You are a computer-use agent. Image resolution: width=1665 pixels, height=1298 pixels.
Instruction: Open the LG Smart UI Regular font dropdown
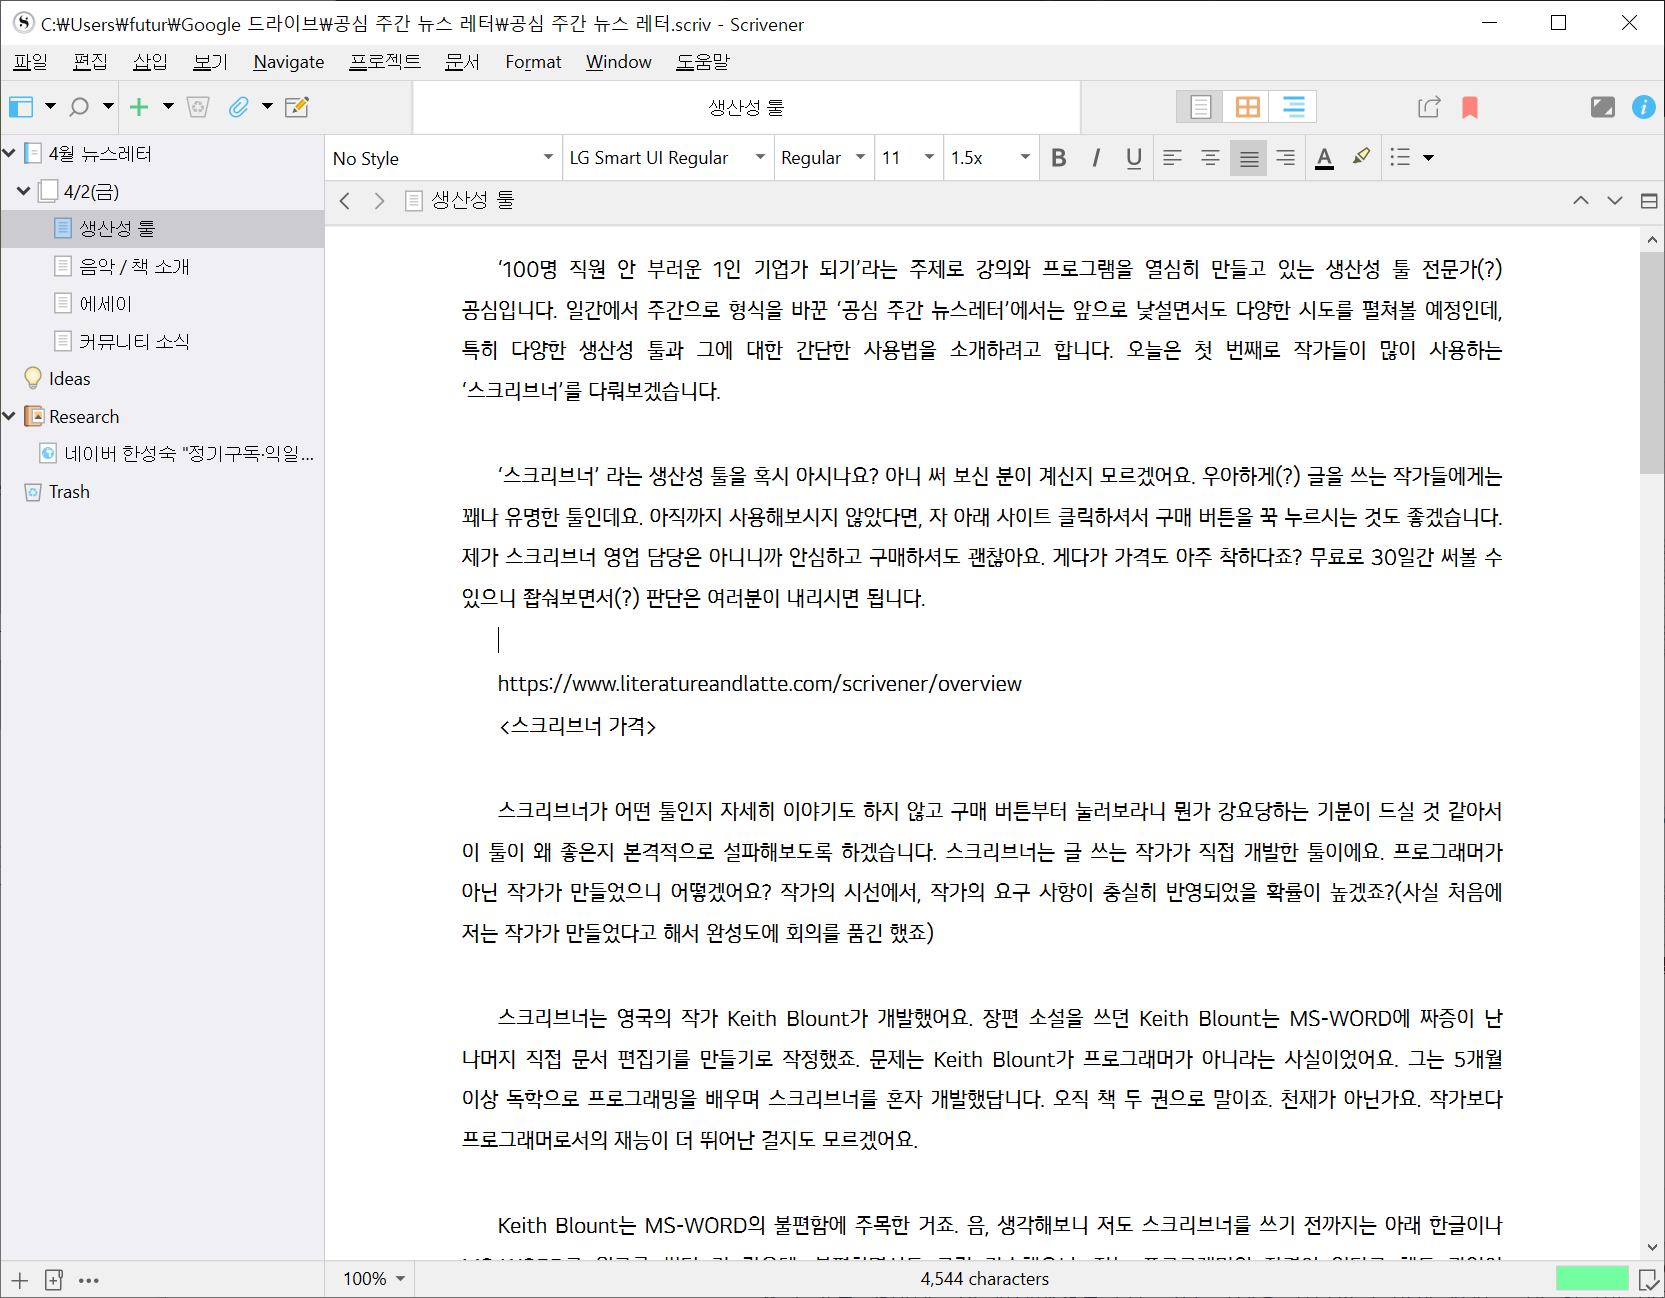668,158
